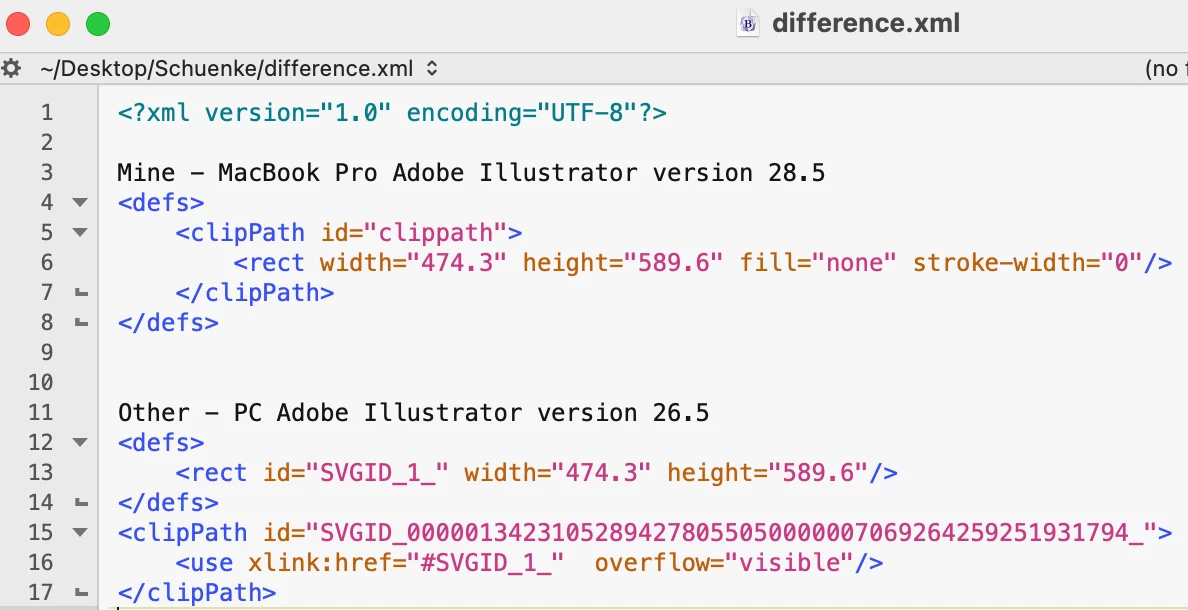
Task: Select line number 11 in gutter
Action: click(41, 413)
